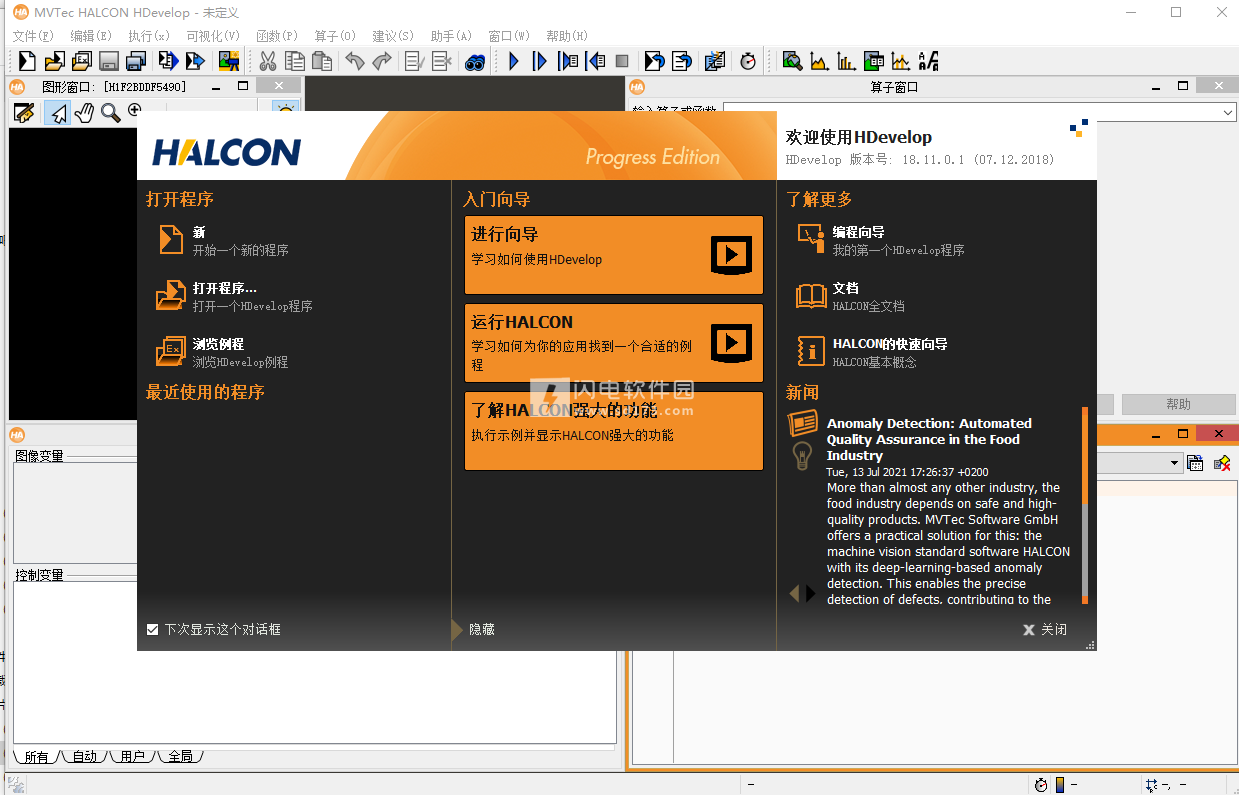1239x795 pixels.
Task: Open the zoom window tool icon
Action: tap(792, 61)
